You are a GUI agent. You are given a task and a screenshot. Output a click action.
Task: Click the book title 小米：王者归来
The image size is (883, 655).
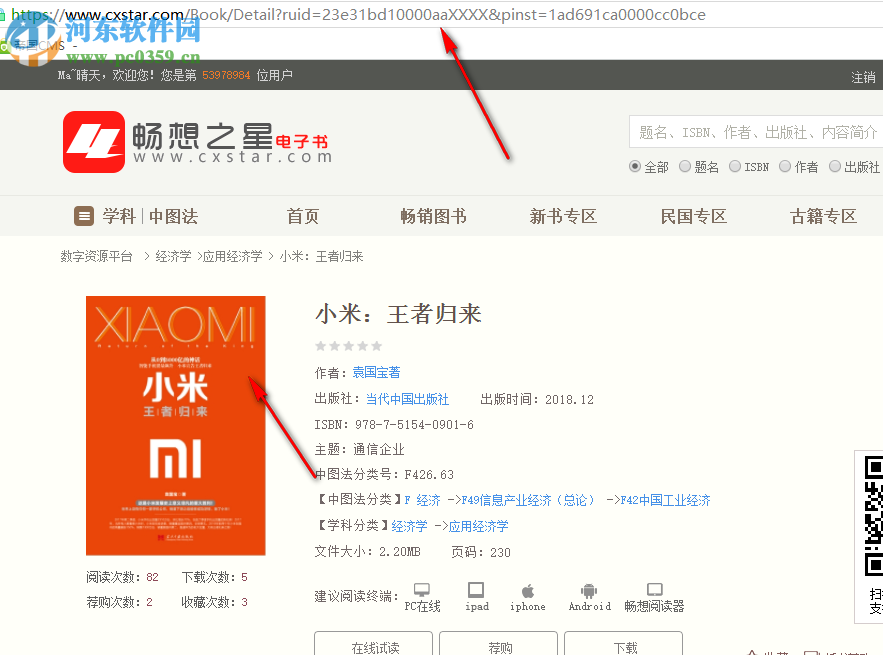coord(398,314)
